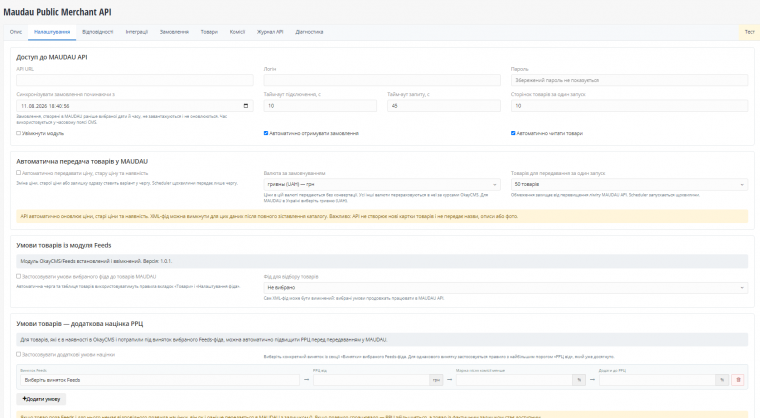The width and height of the screenshot is (760, 418).
Task: Click the margin after commission percent field
Action: [514, 380]
